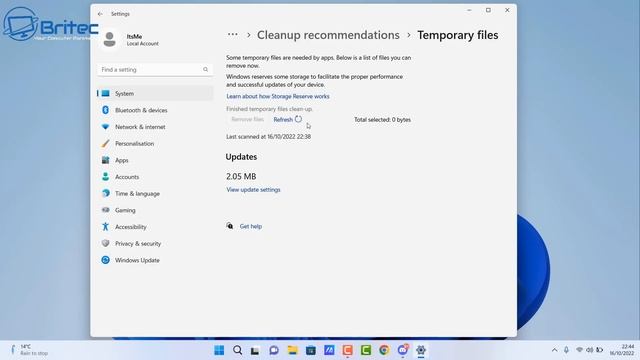
Task: Click the Refresh button
Action: tap(287, 119)
